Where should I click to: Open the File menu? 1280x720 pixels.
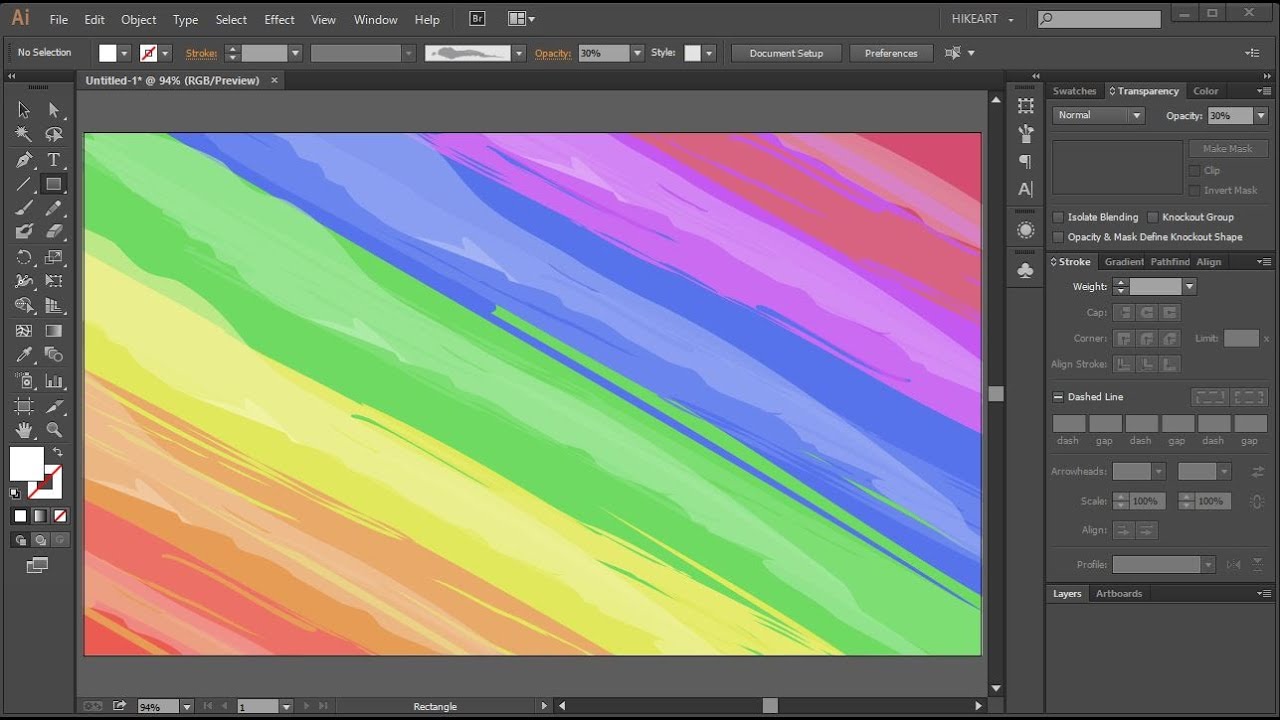pyautogui.click(x=58, y=19)
